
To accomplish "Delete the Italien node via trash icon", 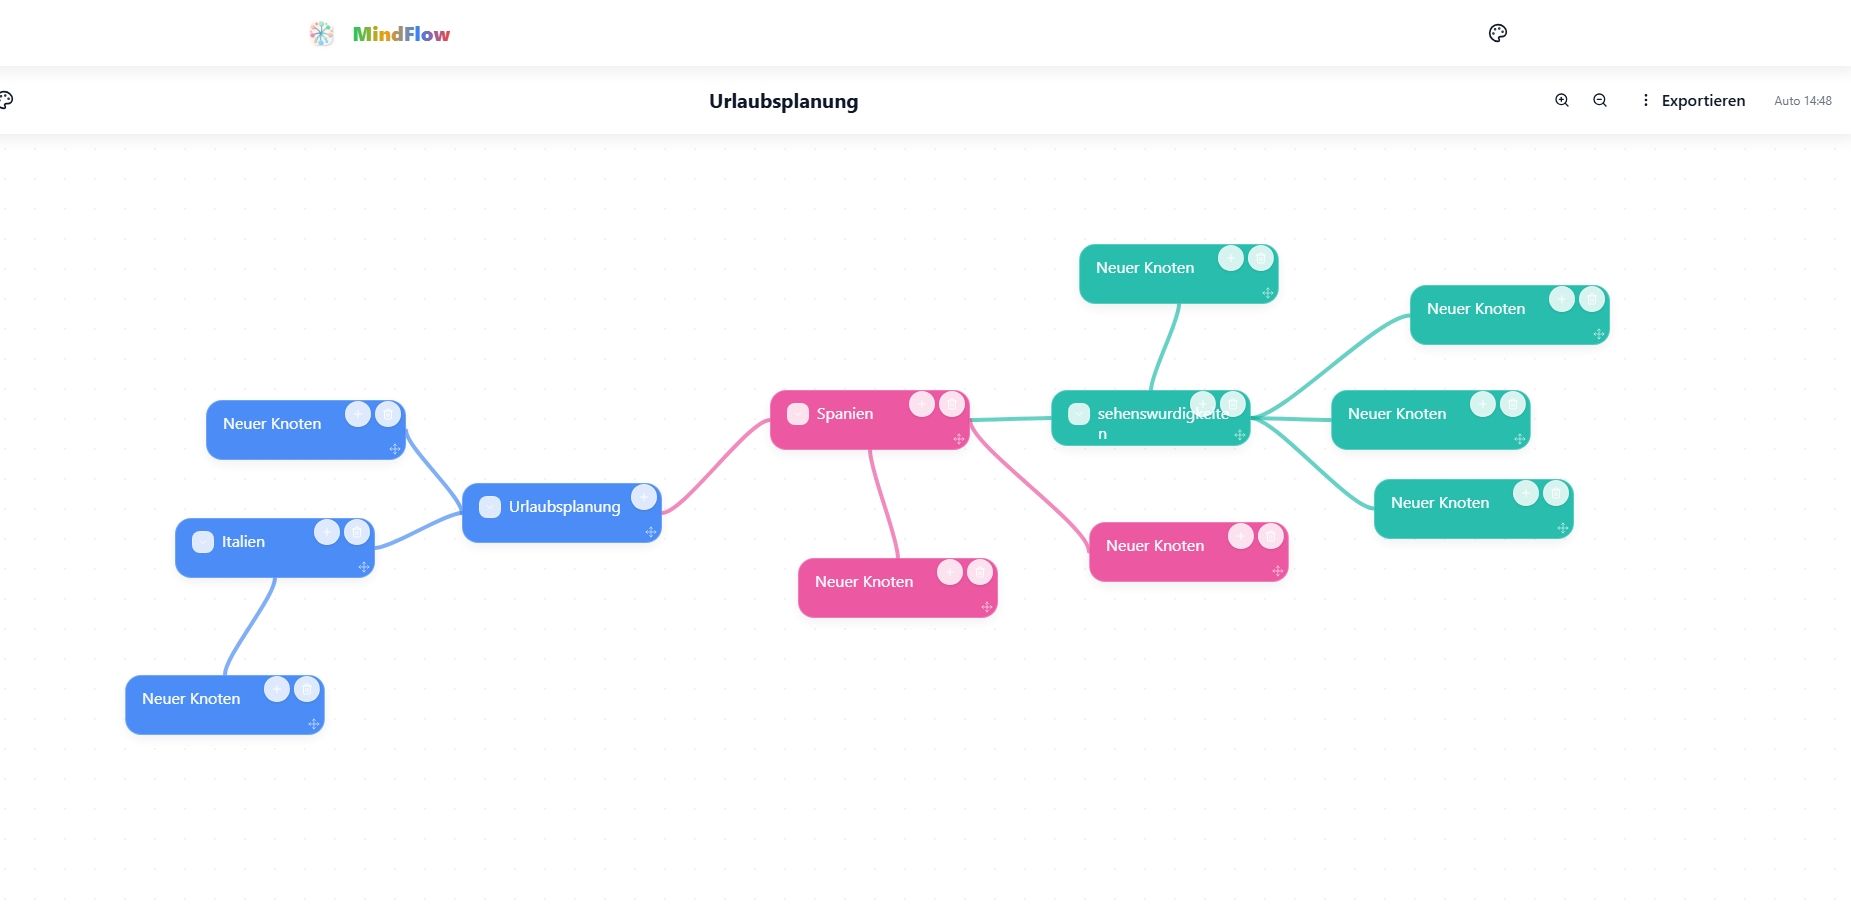I will coord(357,532).
